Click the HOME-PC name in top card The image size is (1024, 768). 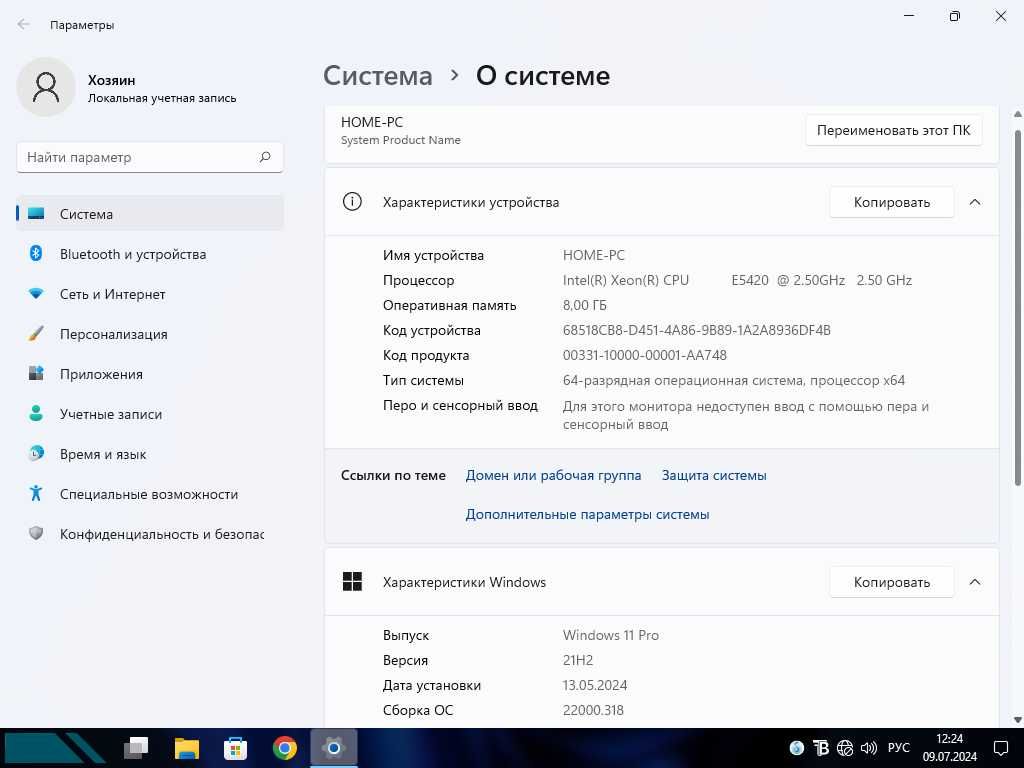(x=372, y=122)
